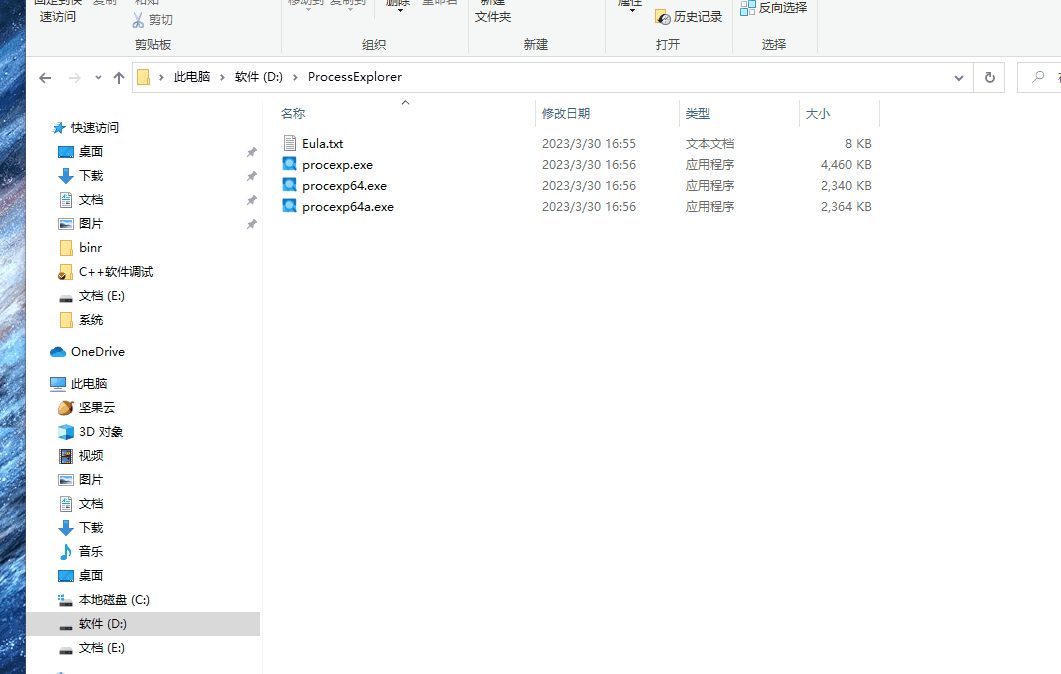1061x674 pixels.
Task: Open the 系统 folder in sidebar
Action: pos(91,320)
